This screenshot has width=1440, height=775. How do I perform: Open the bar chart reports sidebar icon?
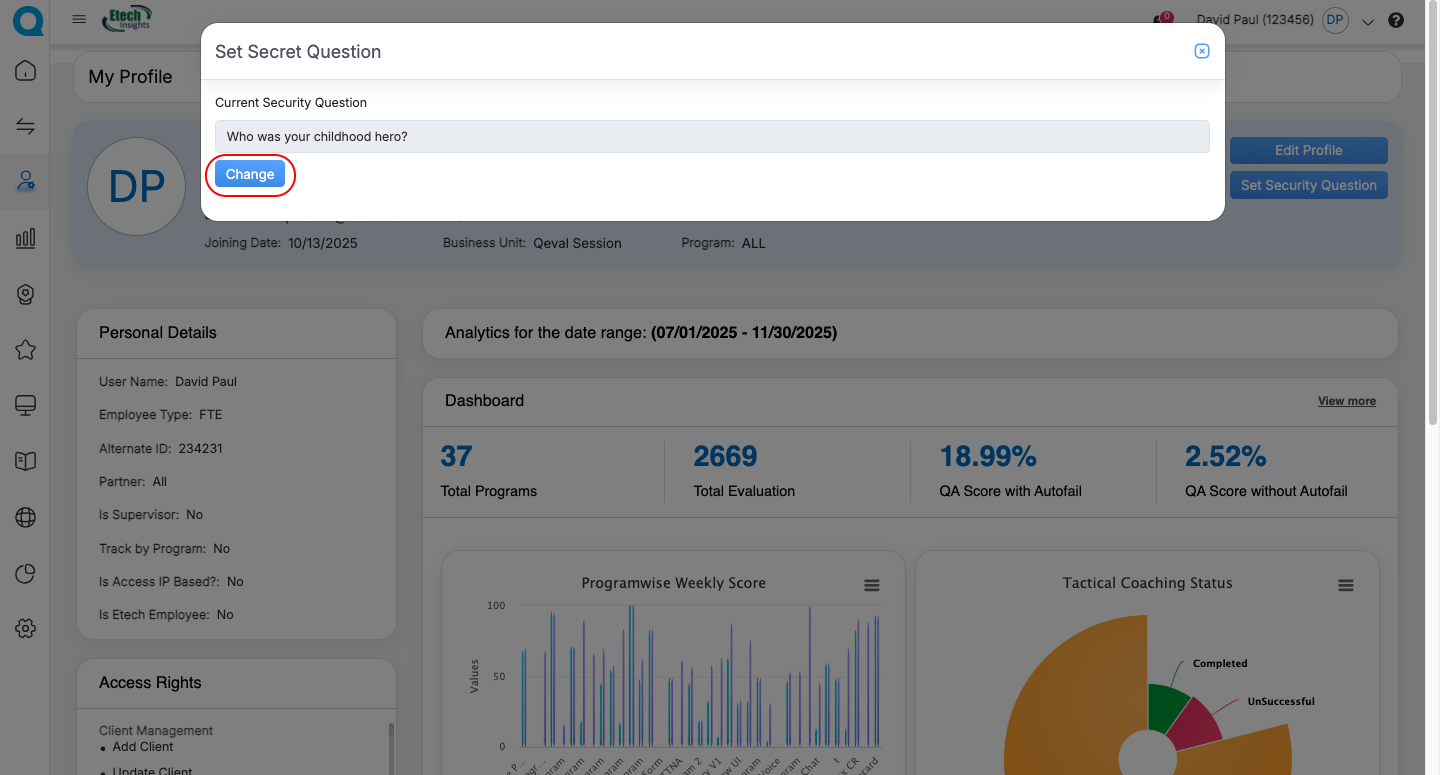[26, 238]
